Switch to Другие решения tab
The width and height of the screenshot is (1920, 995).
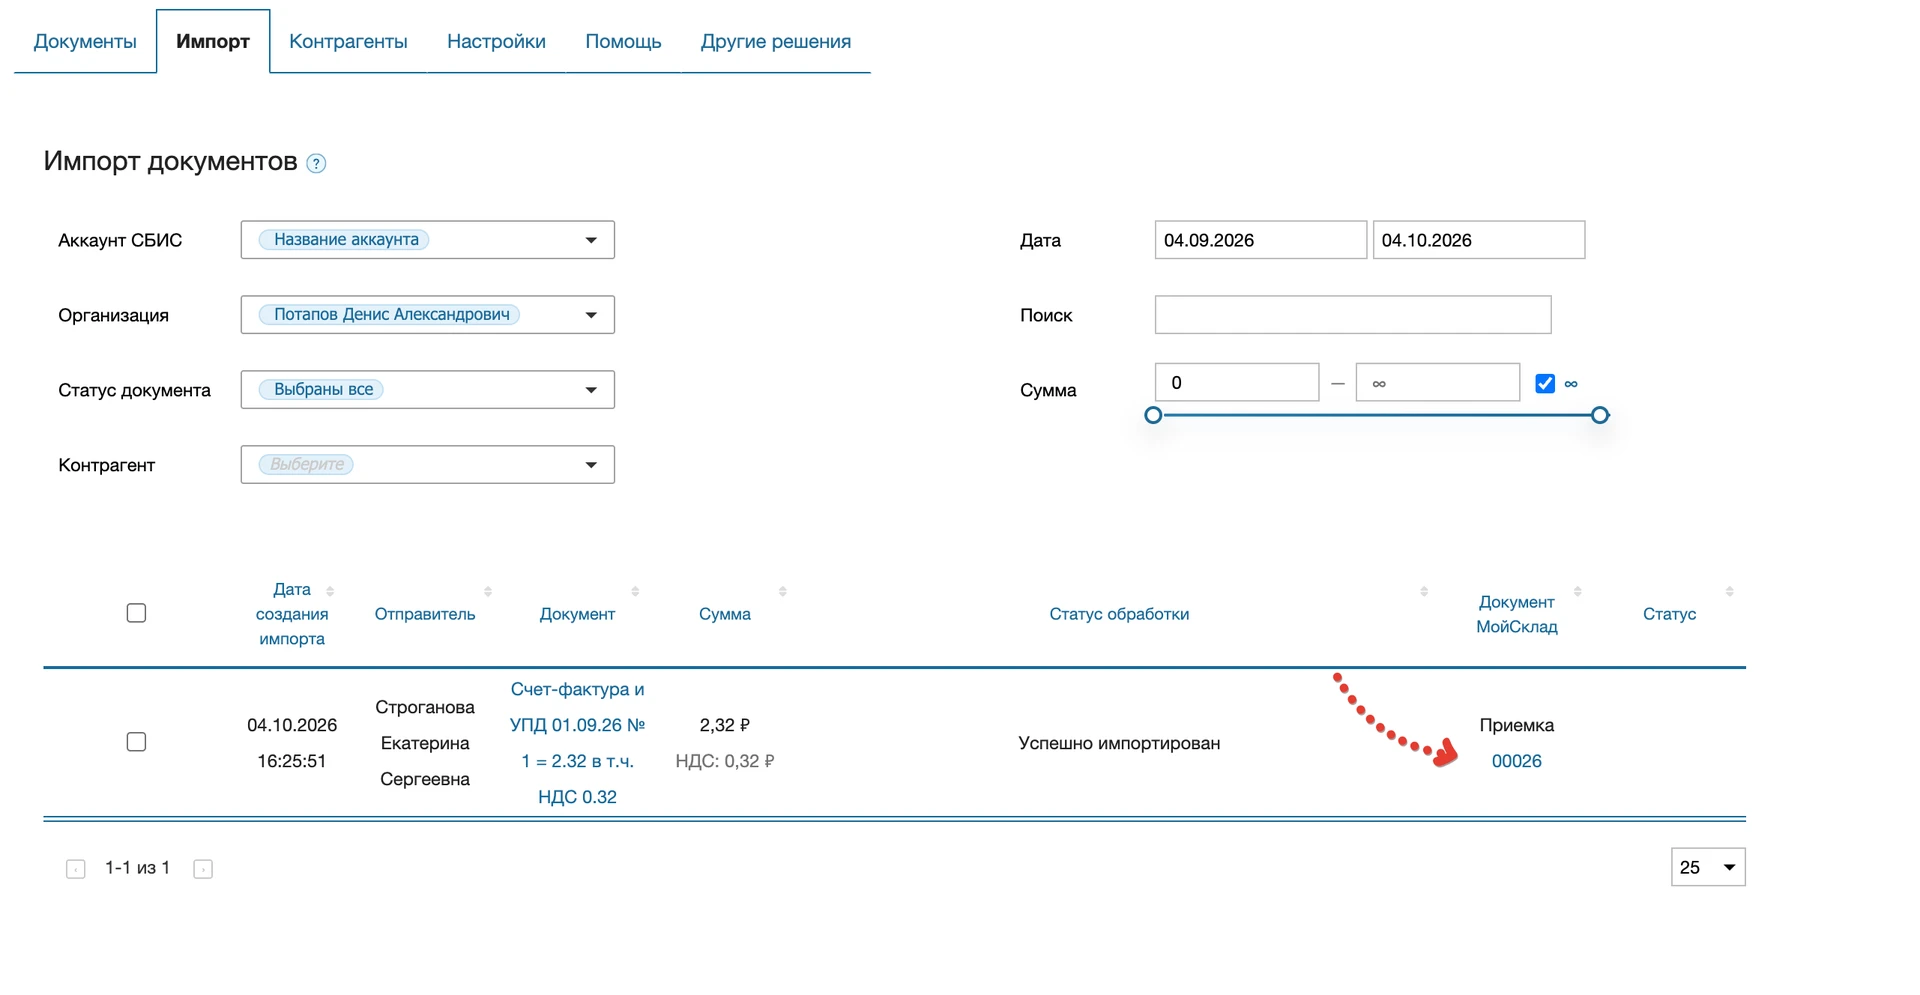click(x=776, y=41)
